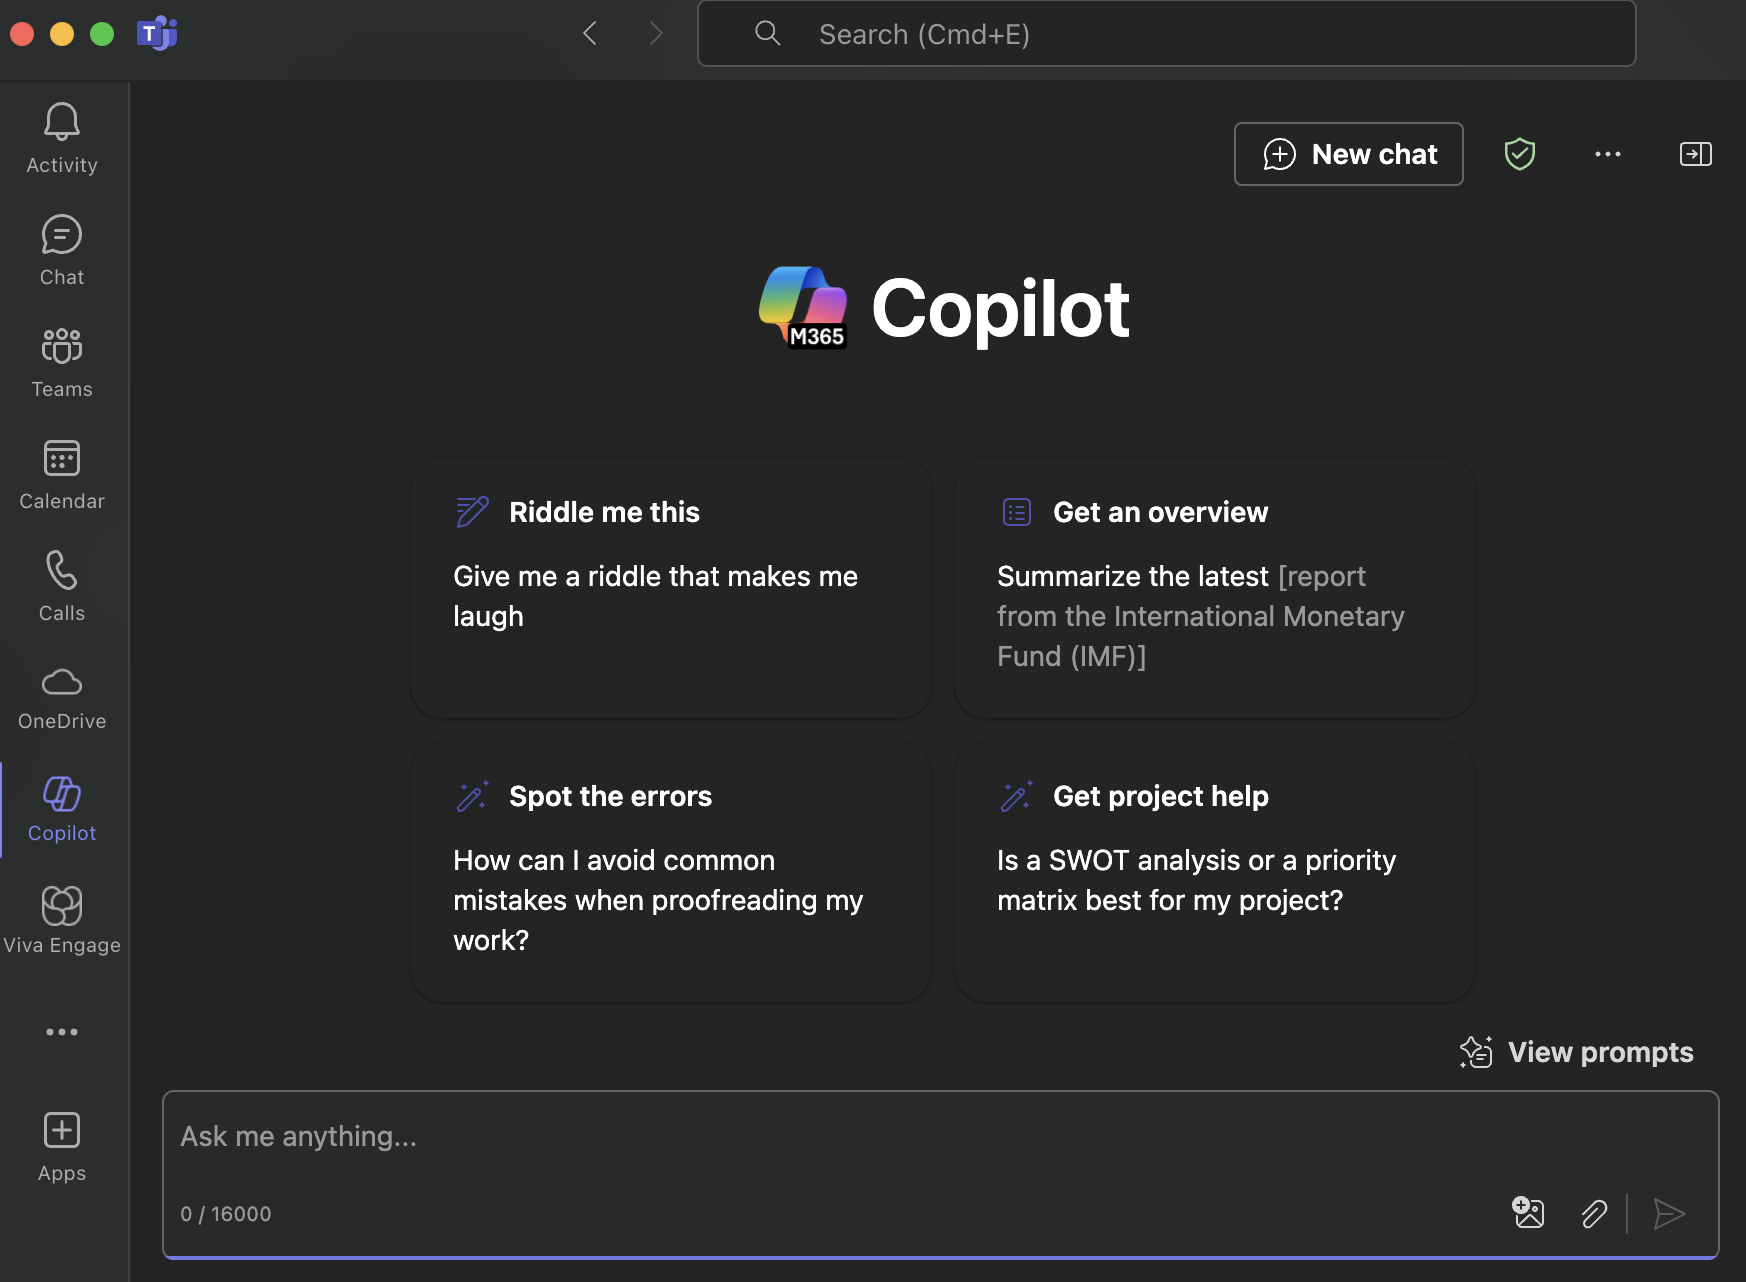Add an image with the picture-plus icon

tap(1528, 1213)
